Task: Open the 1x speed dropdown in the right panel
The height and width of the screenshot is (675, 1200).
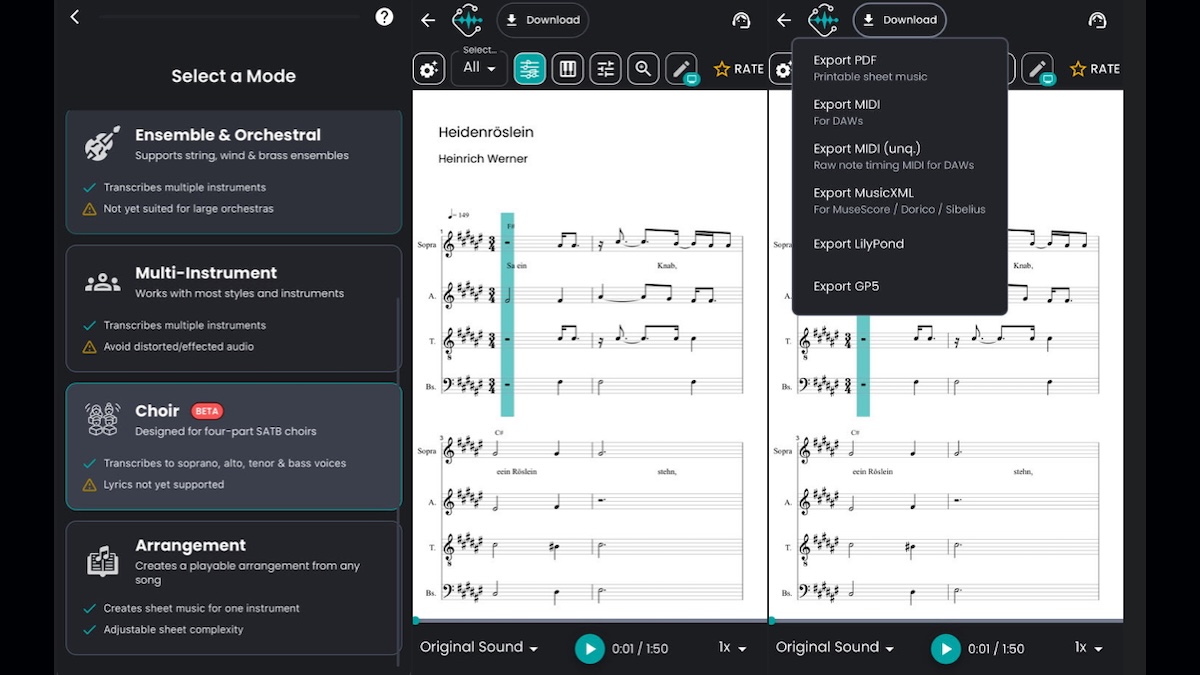Action: point(1089,648)
